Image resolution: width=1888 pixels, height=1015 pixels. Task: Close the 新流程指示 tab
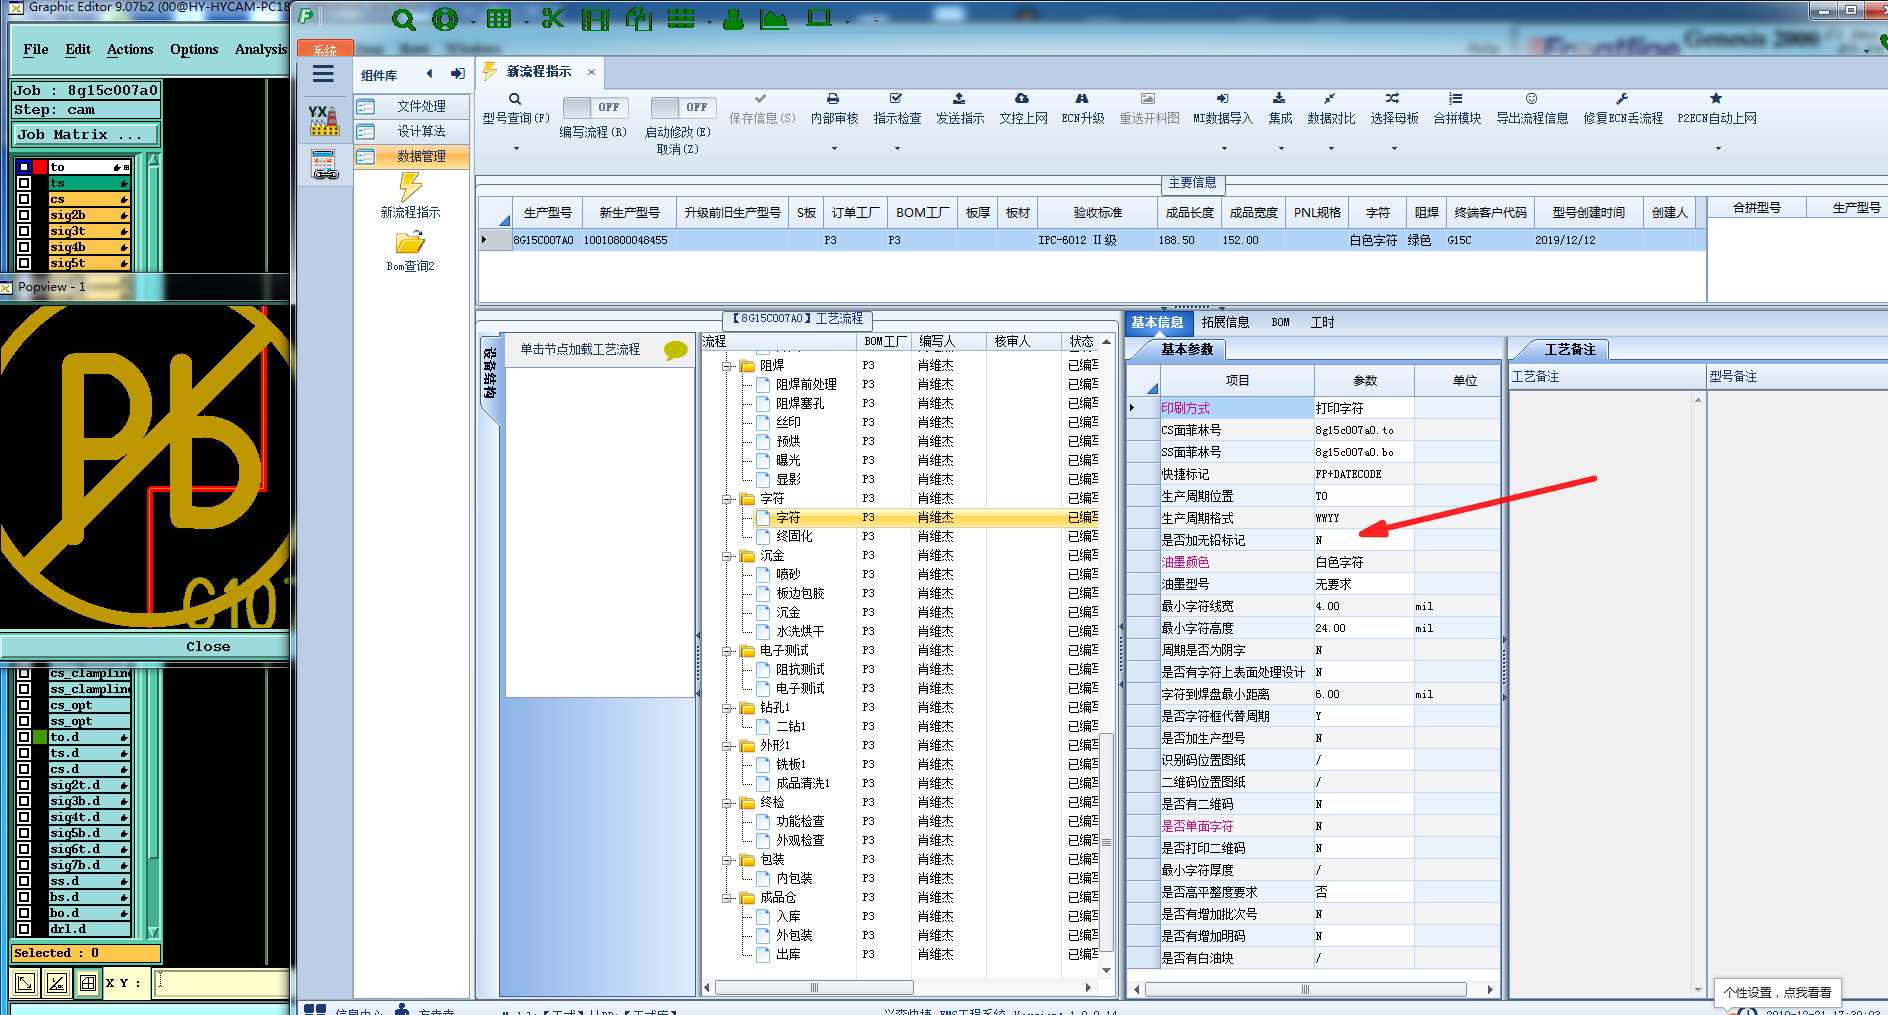[591, 72]
